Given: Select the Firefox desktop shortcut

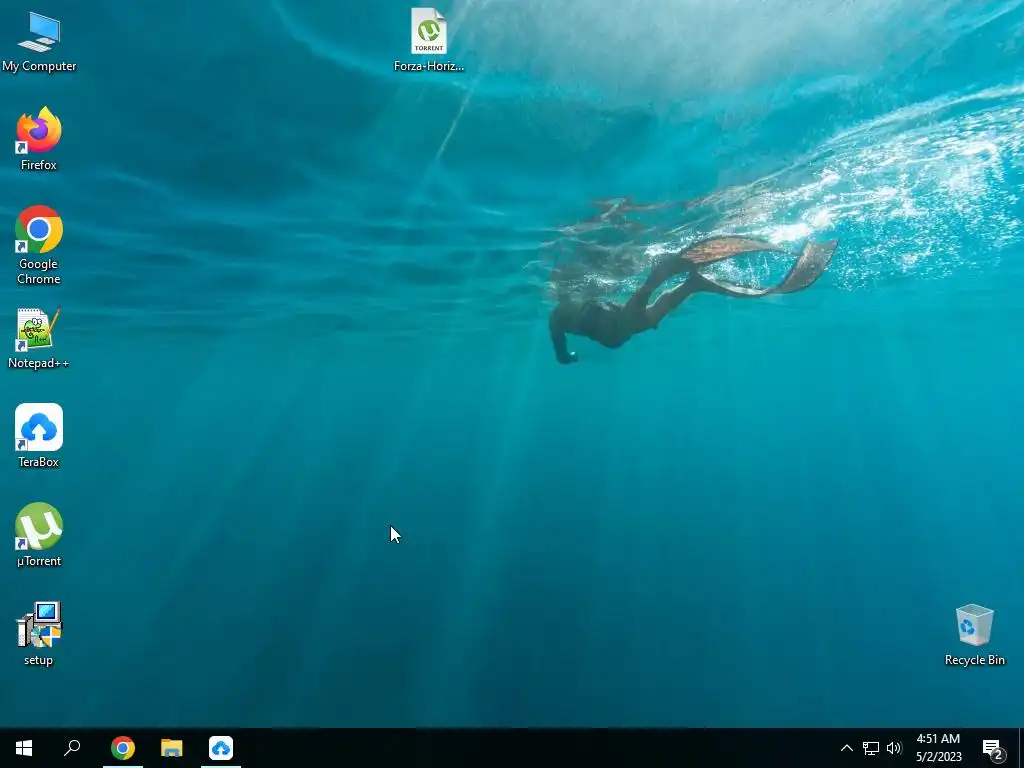Looking at the screenshot, I should click(39, 139).
